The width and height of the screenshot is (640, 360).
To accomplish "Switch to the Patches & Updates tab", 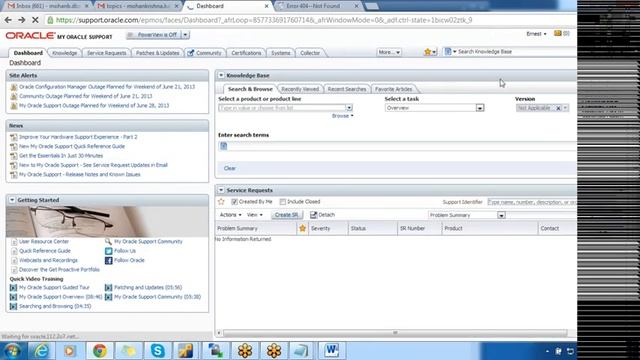I will click(158, 53).
